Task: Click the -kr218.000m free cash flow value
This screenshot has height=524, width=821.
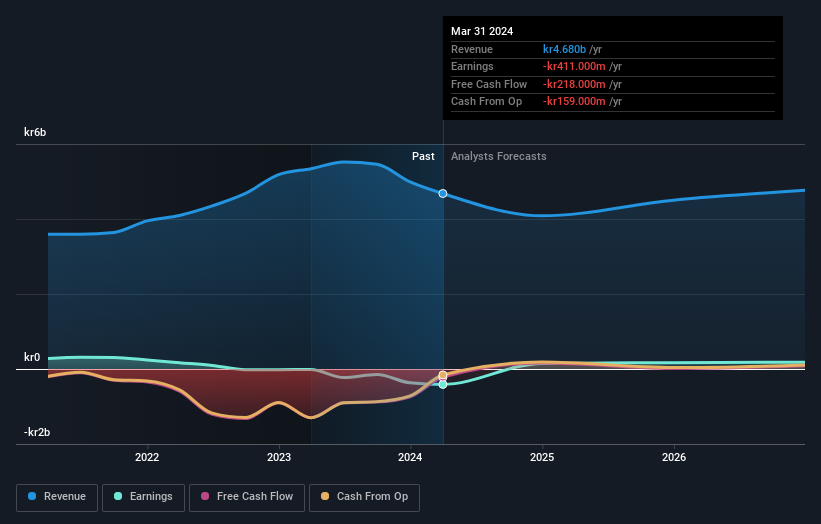Action: [574, 84]
